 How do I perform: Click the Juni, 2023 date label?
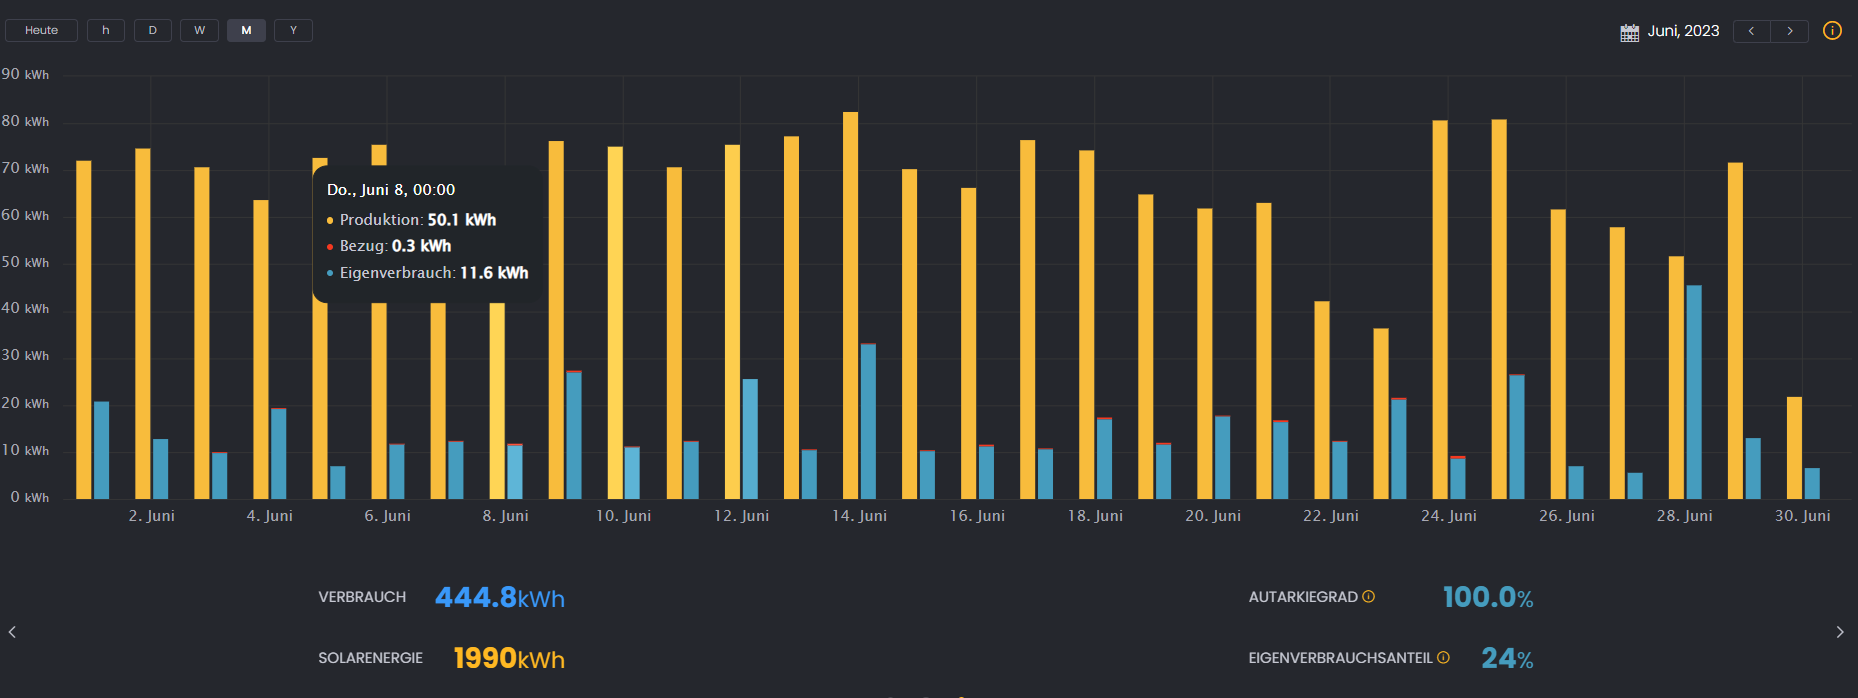[x=1683, y=31]
